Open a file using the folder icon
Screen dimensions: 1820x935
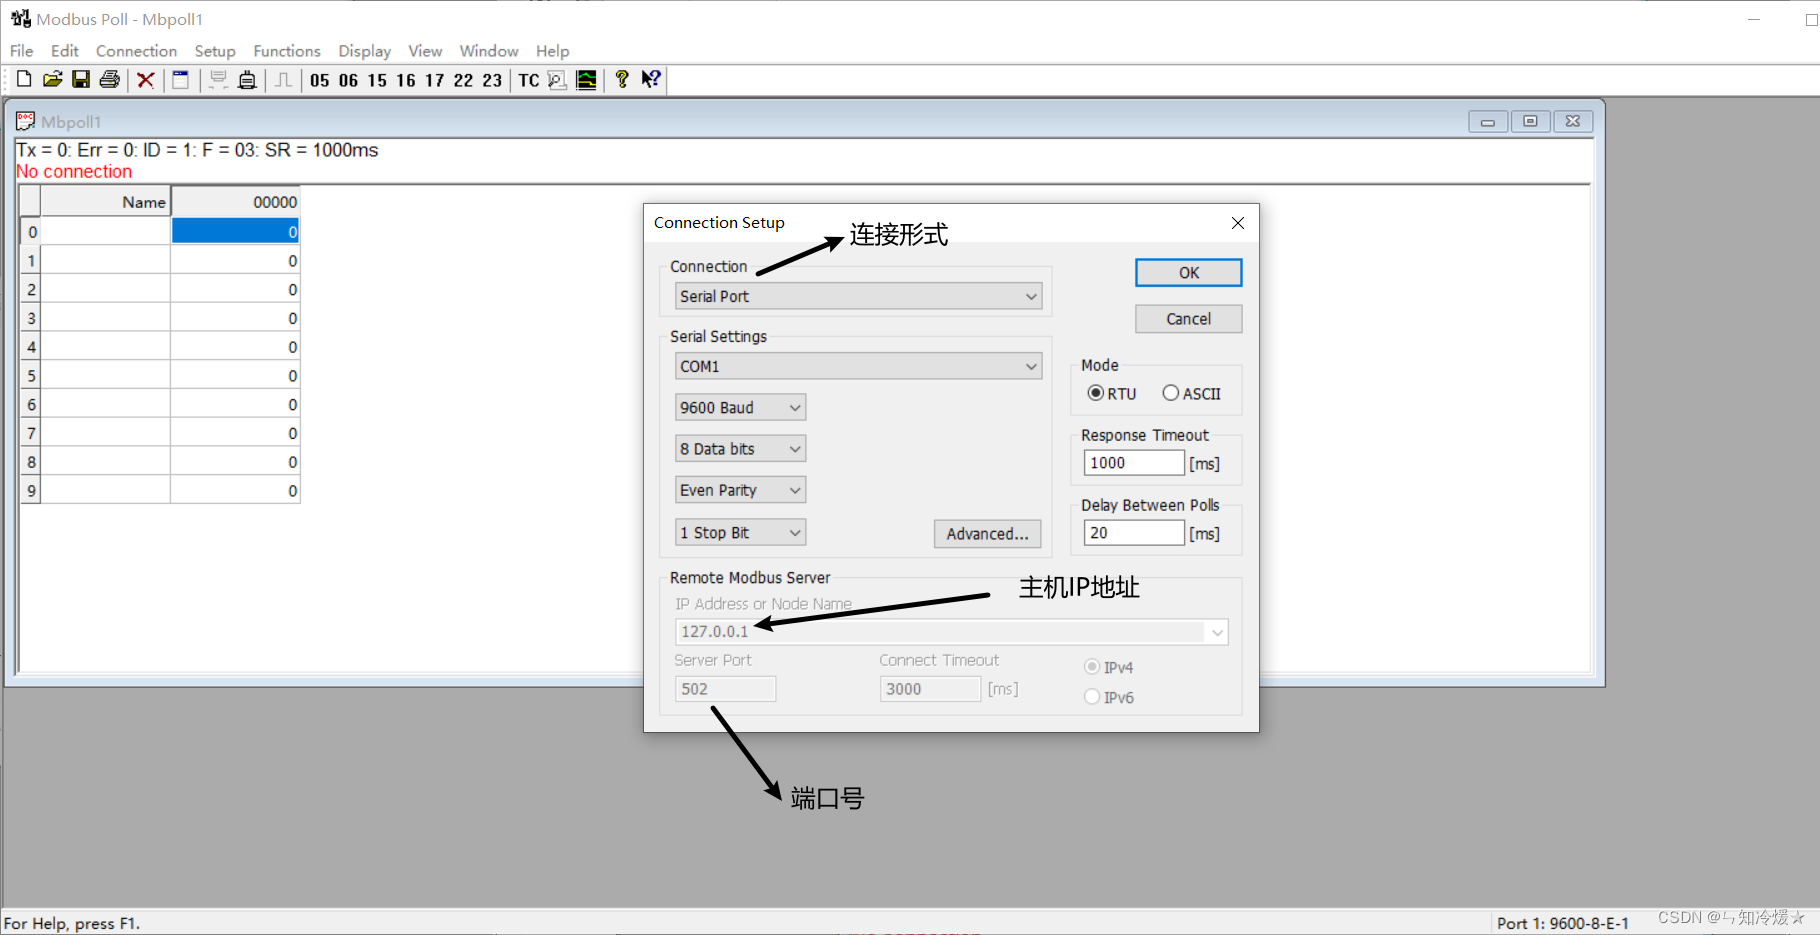53,80
